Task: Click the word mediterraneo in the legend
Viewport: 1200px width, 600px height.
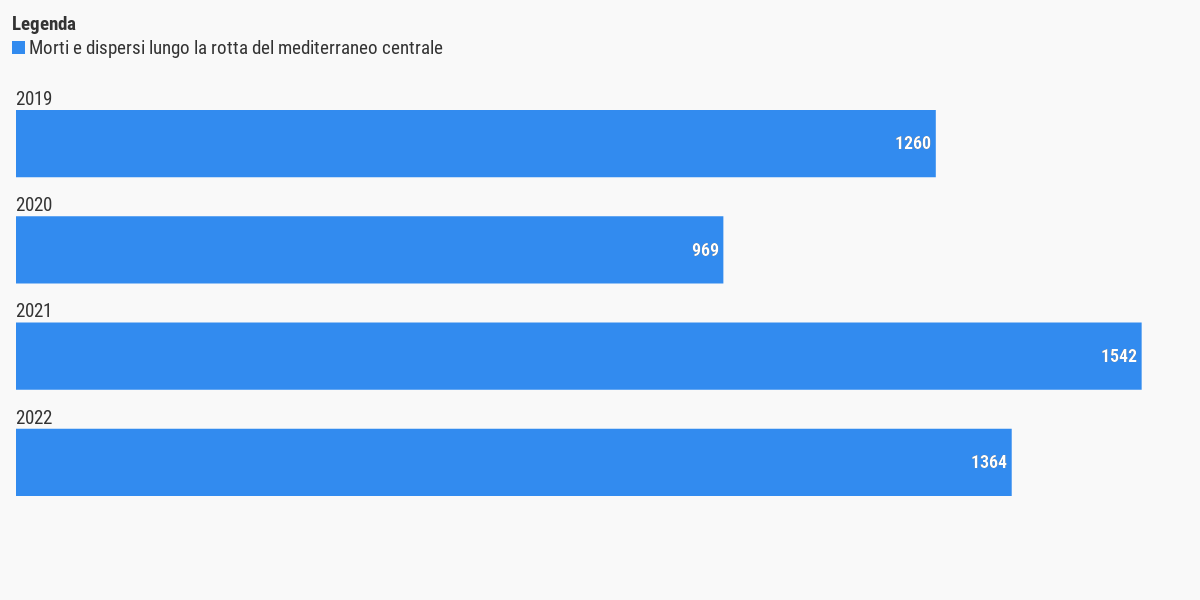Action: click(x=326, y=48)
